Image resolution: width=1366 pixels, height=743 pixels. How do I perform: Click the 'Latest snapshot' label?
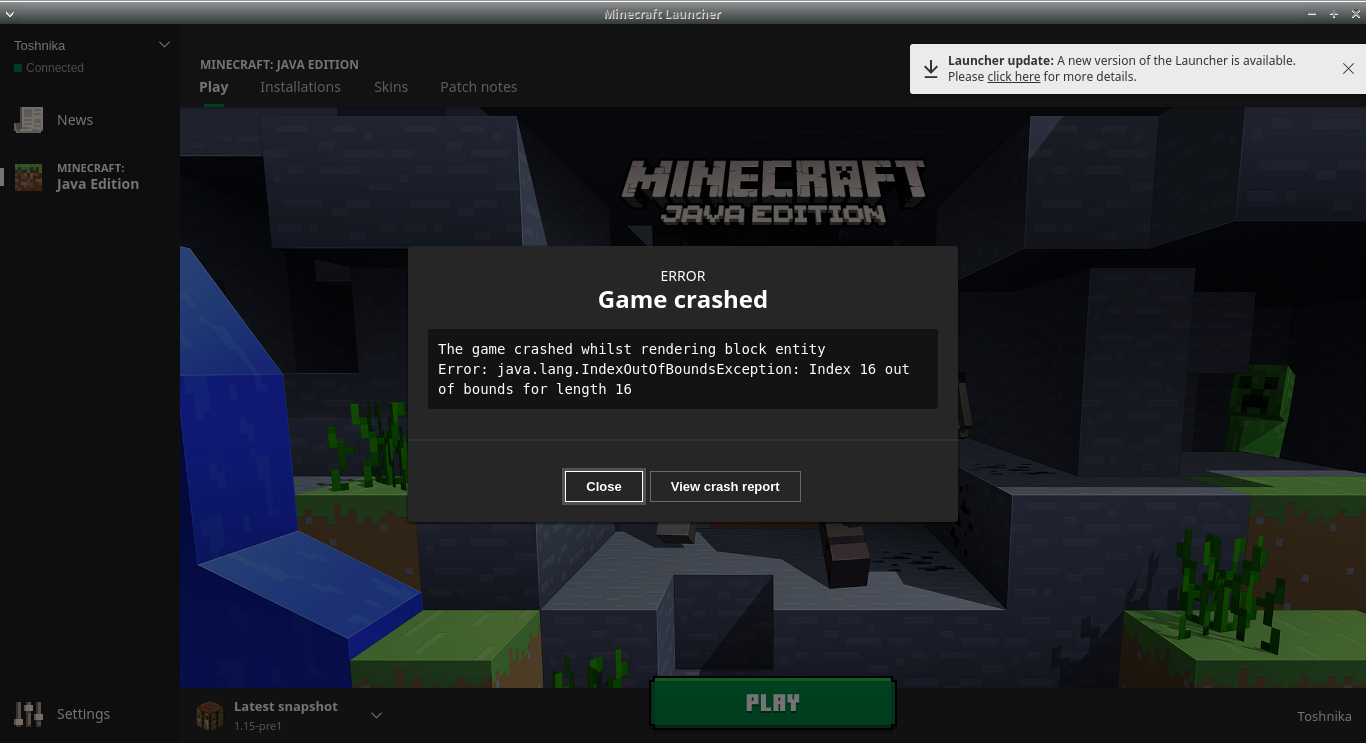coord(286,706)
